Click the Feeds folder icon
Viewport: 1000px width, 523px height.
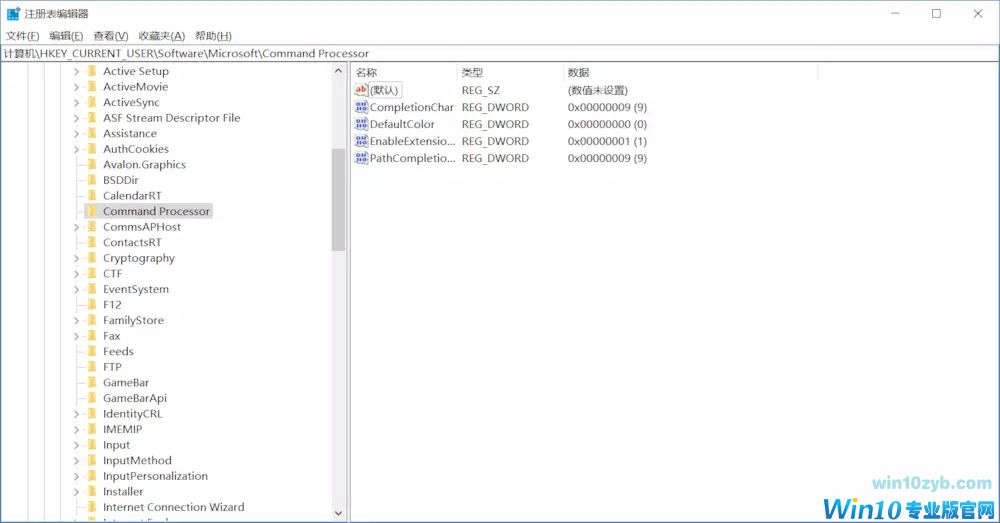click(92, 351)
